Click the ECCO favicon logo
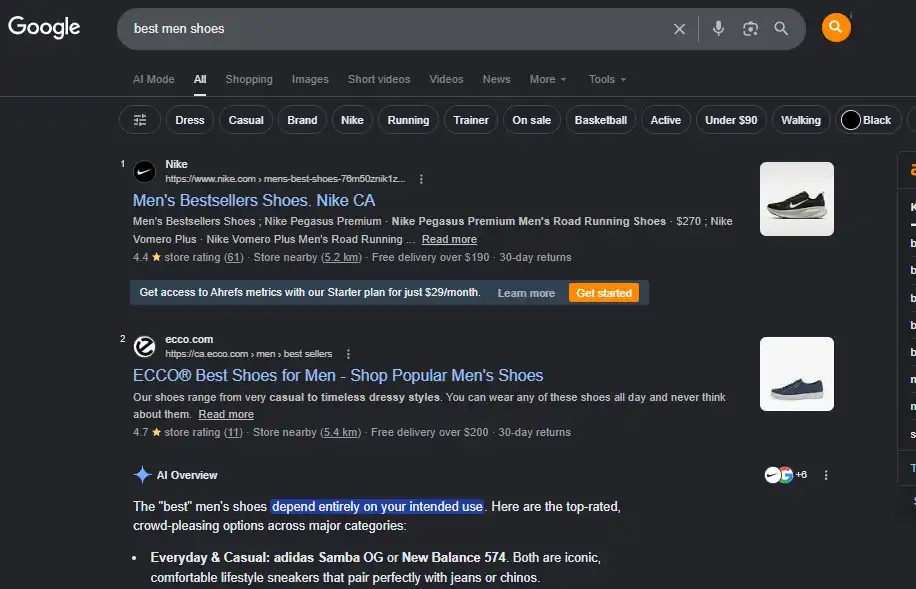The height and width of the screenshot is (589, 916). [x=144, y=347]
